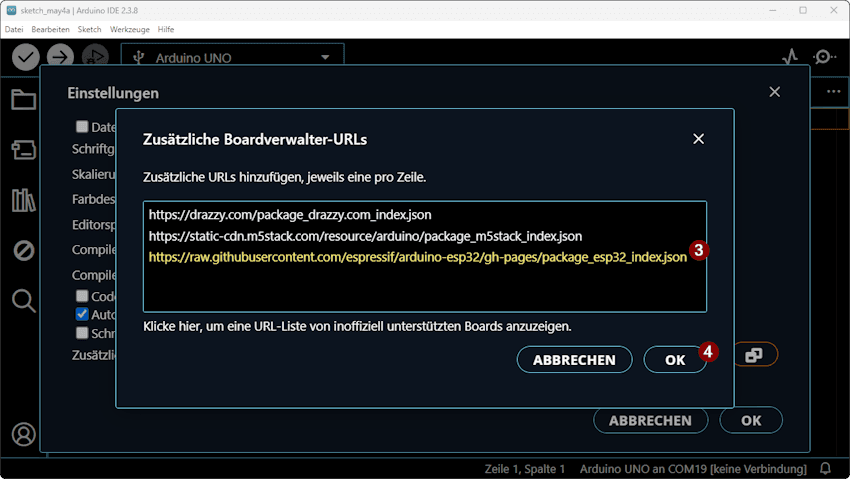Viewport: 850px width, 479px height.
Task: Open the Debug sidebar icon
Action: tap(24, 250)
